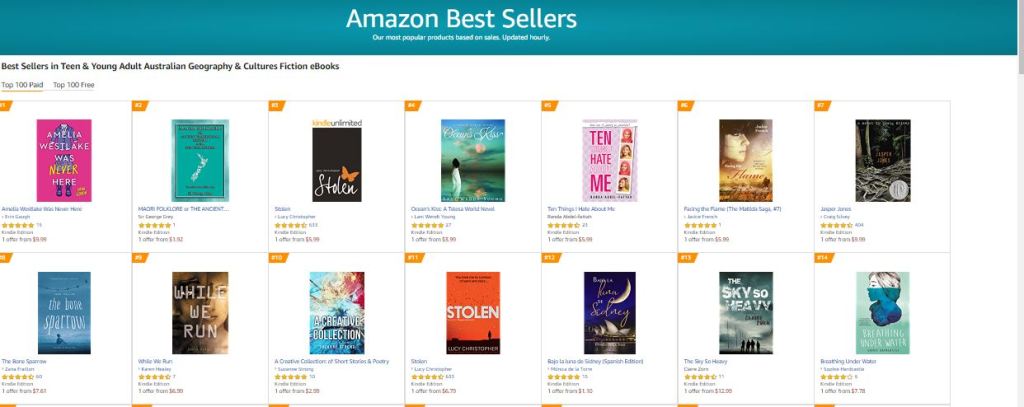Open the Ten Things I Hate About Me cover
The height and width of the screenshot is (407, 1024).
point(609,161)
